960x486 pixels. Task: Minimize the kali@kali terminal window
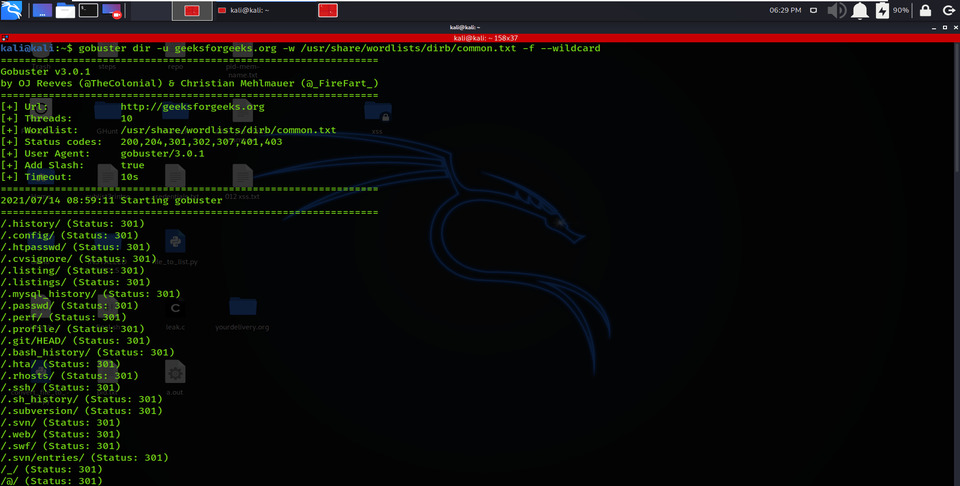click(934, 28)
